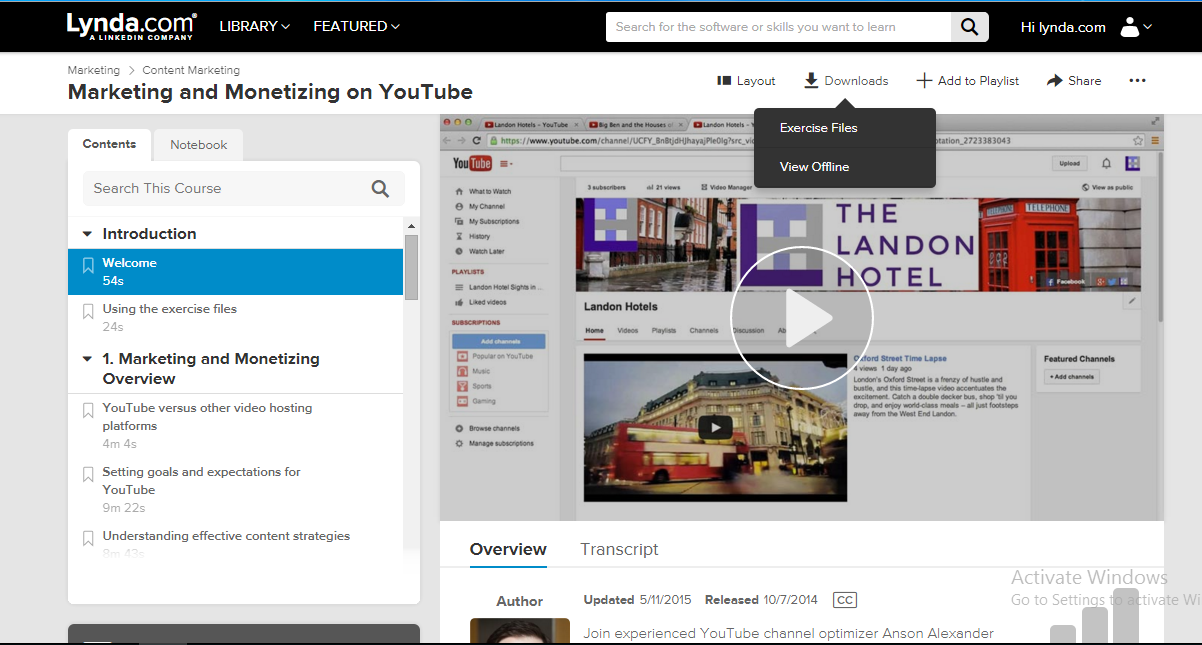The width and height of the screenshot is (1202, 645).
Task: Click the Content Marketing breadcrumb link
Action: [191, 70]
